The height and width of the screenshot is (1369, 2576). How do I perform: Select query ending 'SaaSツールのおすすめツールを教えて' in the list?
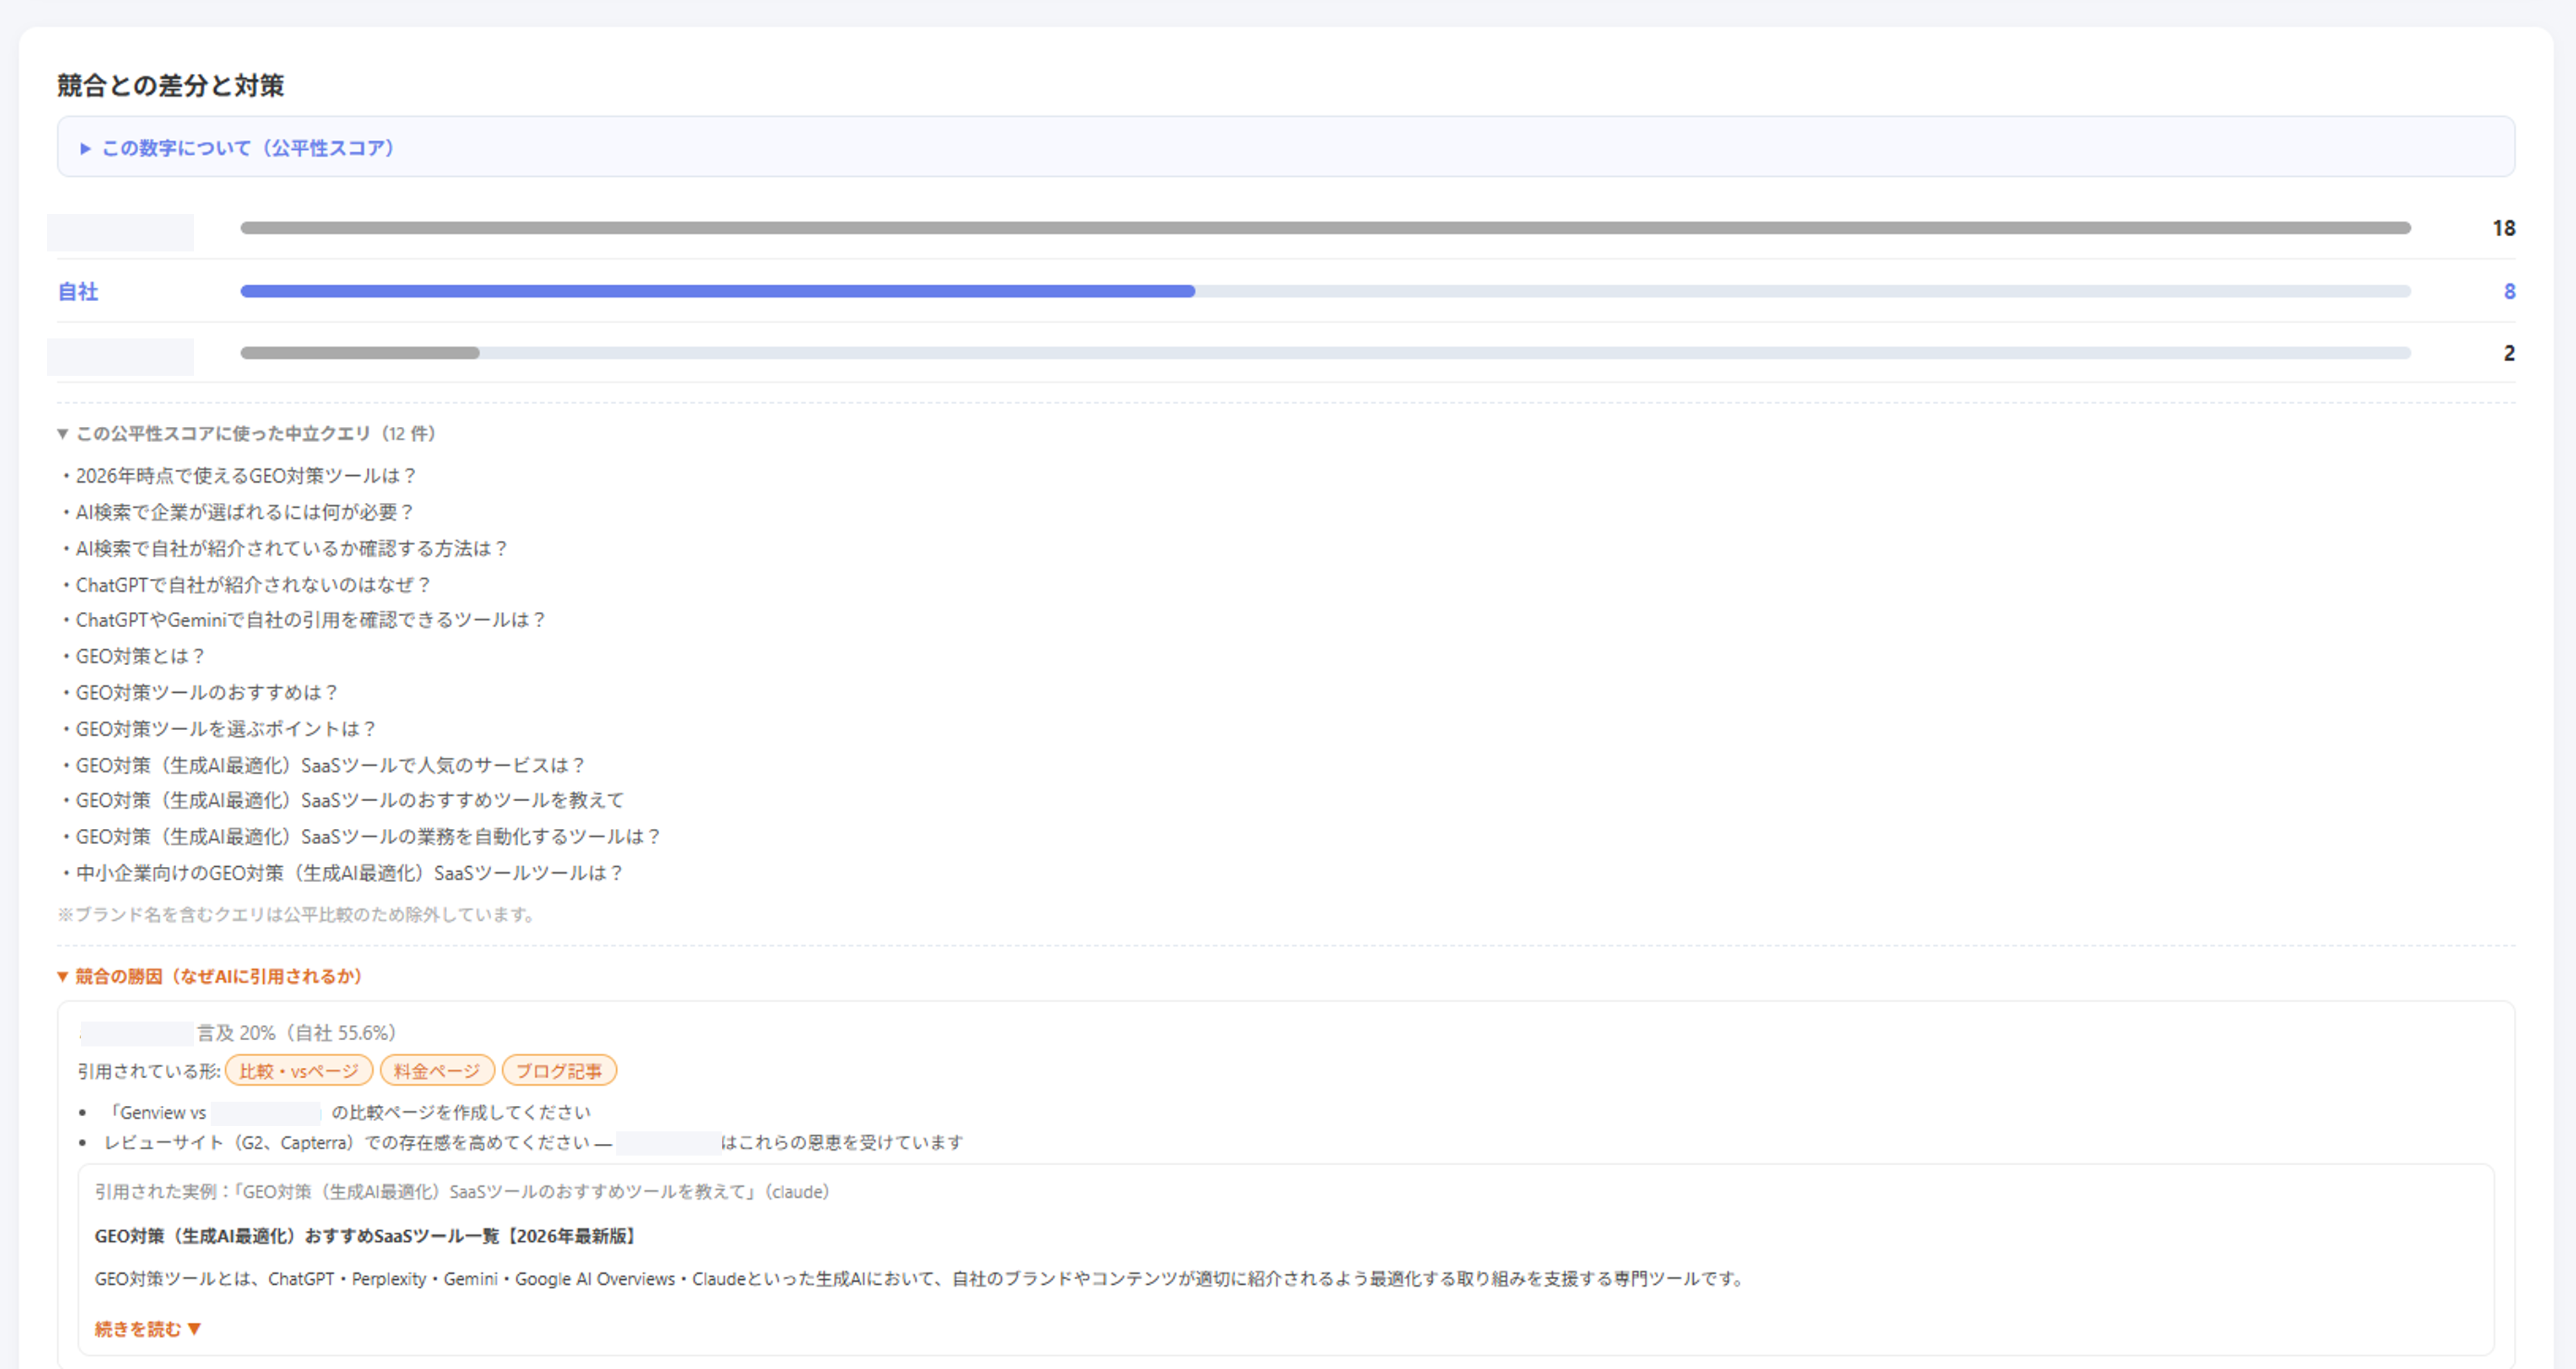point(350,800)
